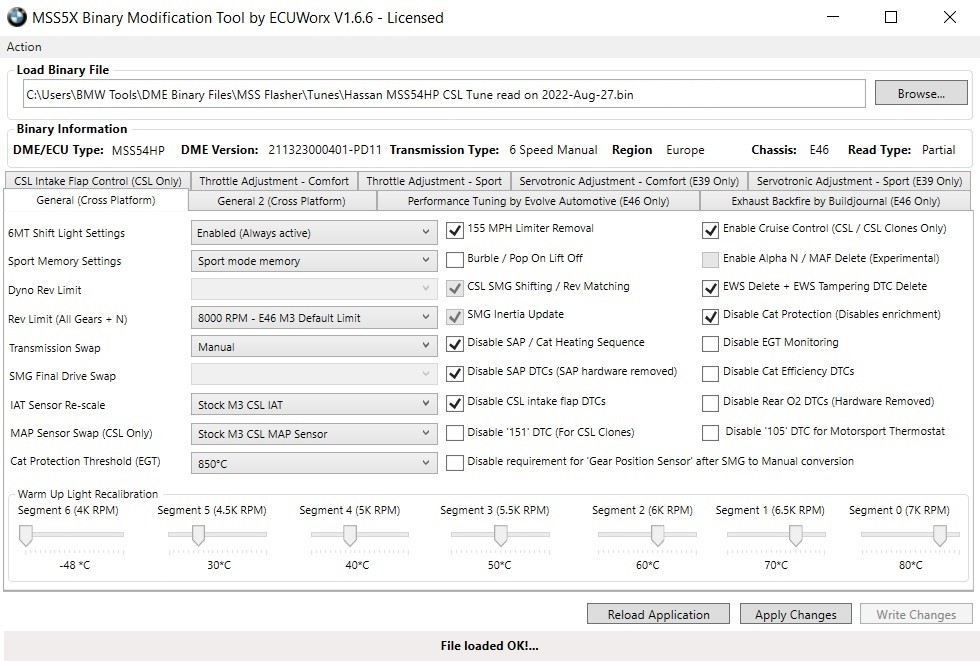The image size is (980, 661).
Task: Expand Sport Memory Settings dropdown
Action: pyautogui.click(x=314, y=261)
